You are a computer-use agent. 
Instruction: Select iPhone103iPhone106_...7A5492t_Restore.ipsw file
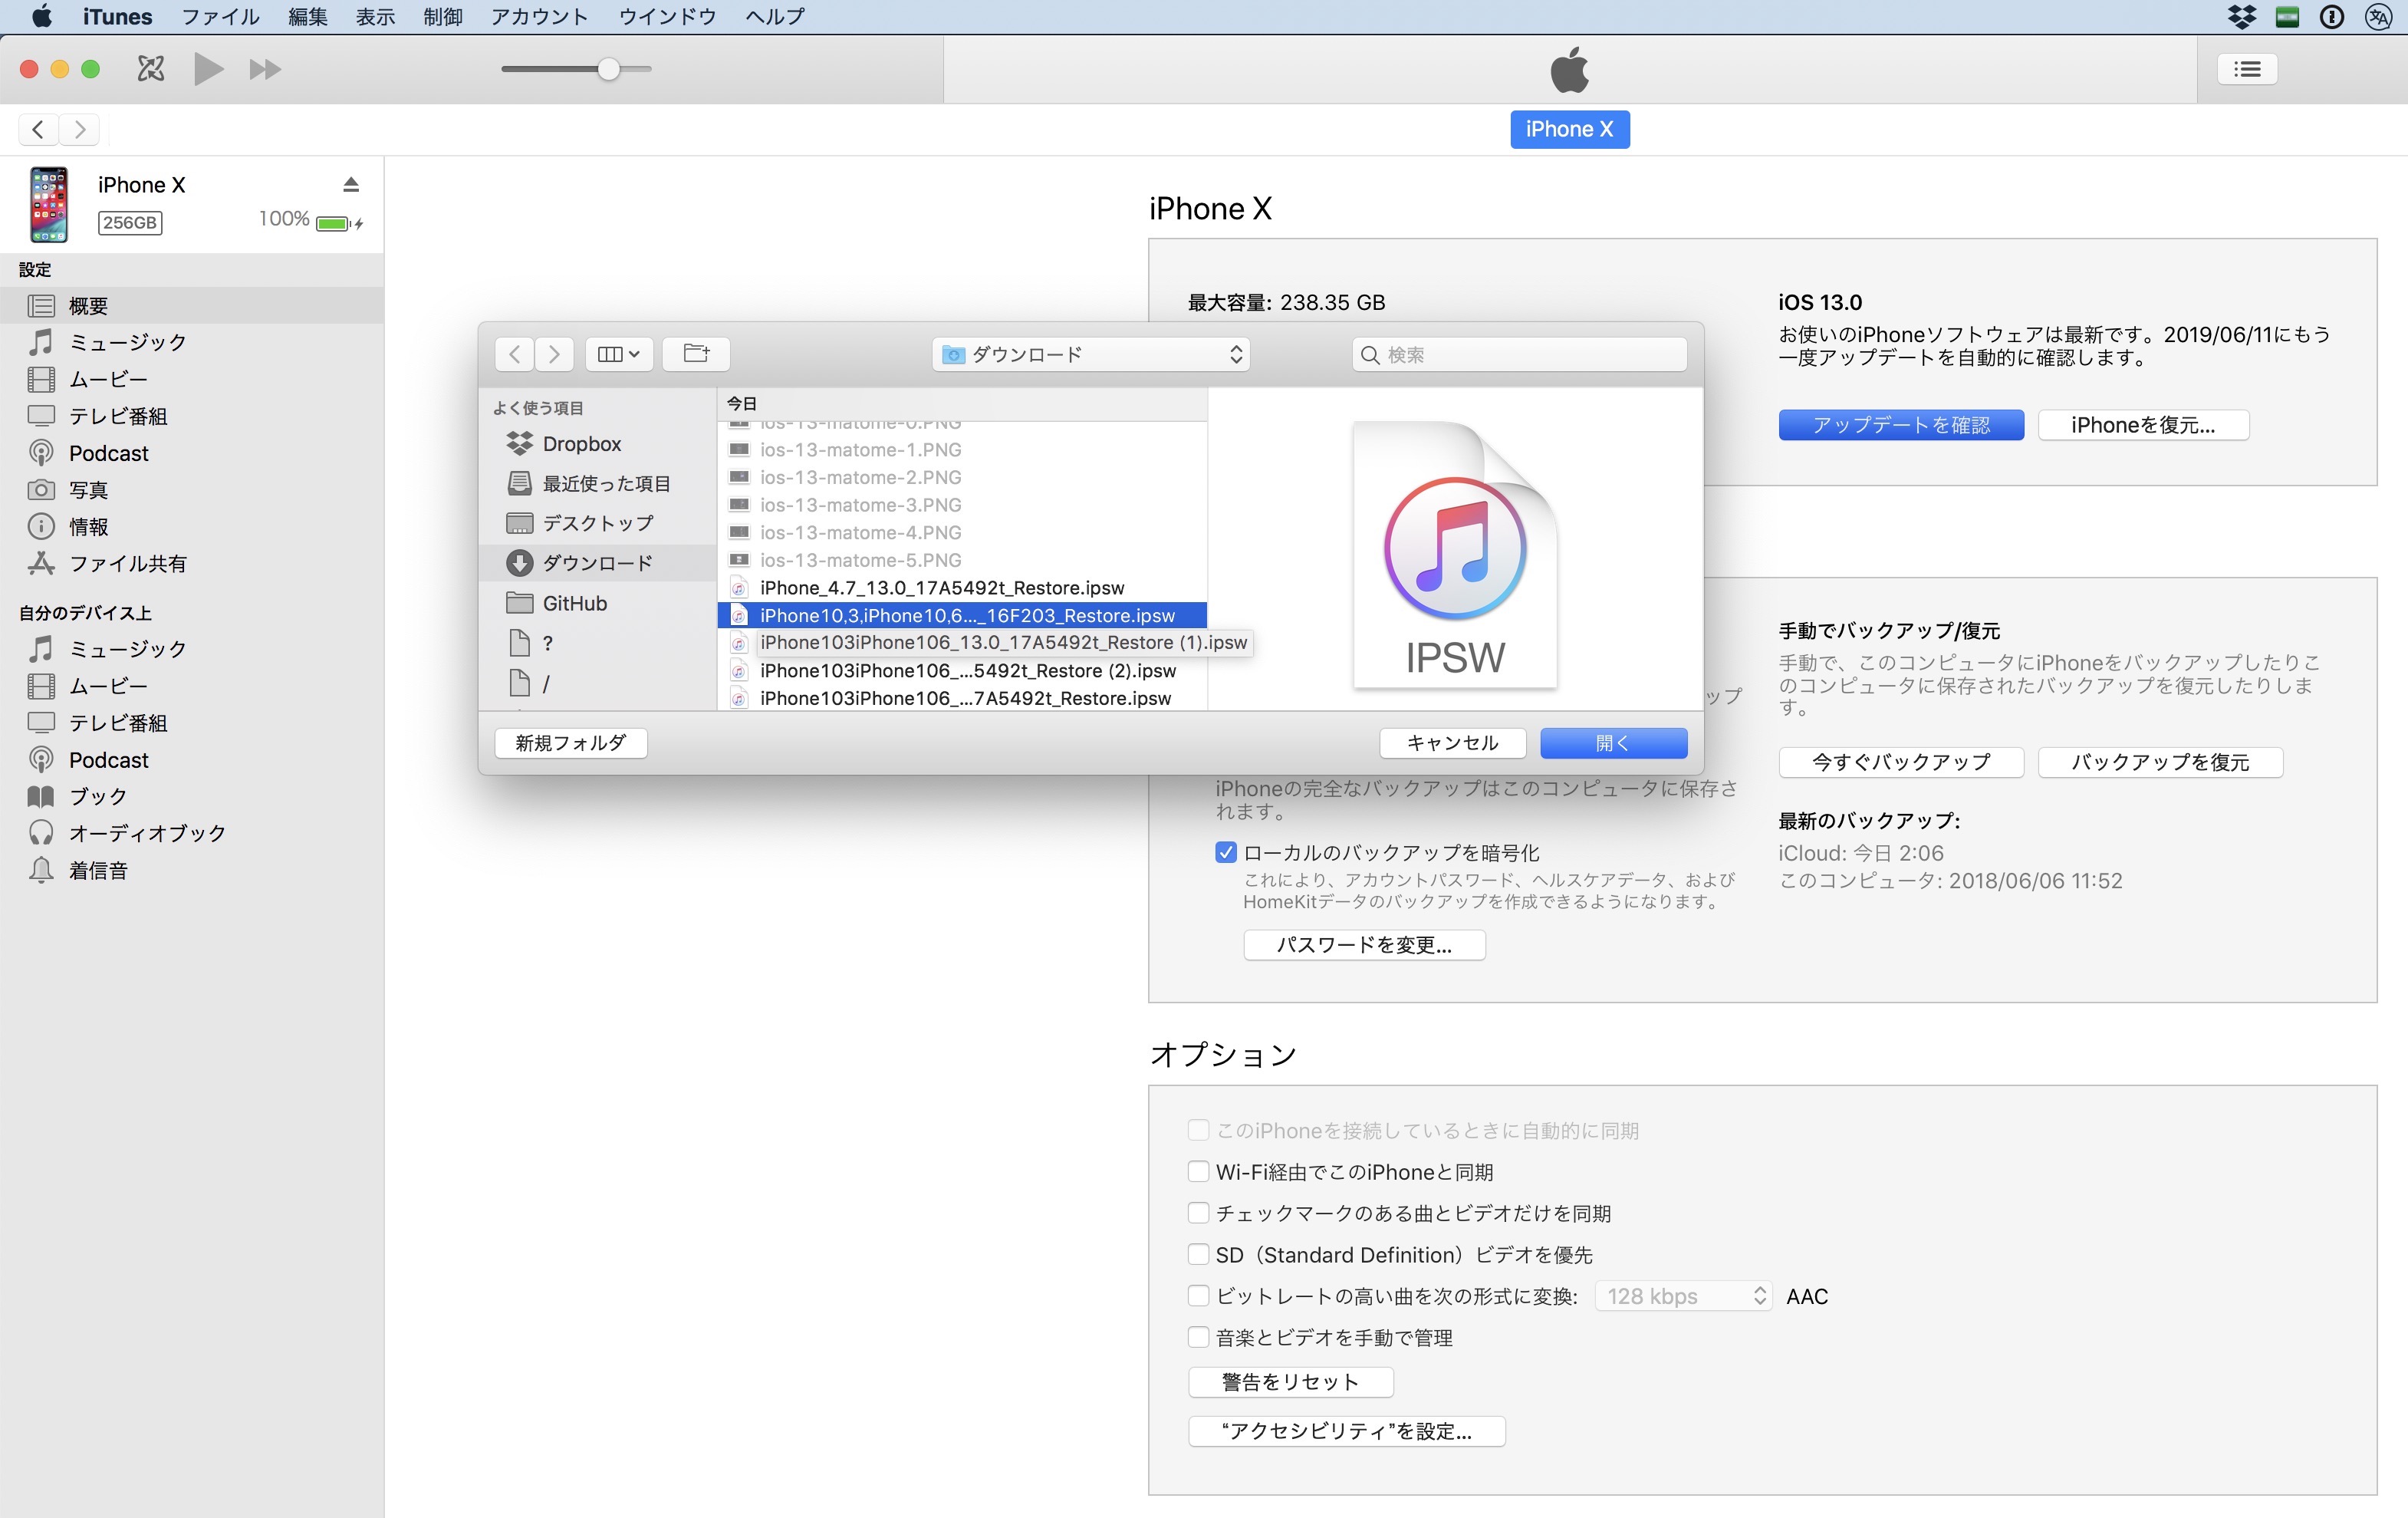pos(962,698)
